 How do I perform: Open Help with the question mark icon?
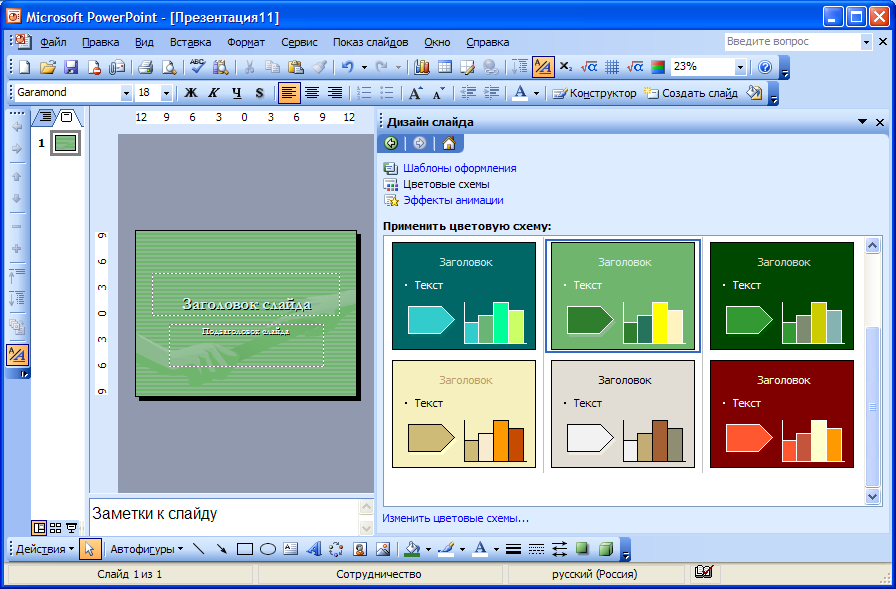click(765, 67)
